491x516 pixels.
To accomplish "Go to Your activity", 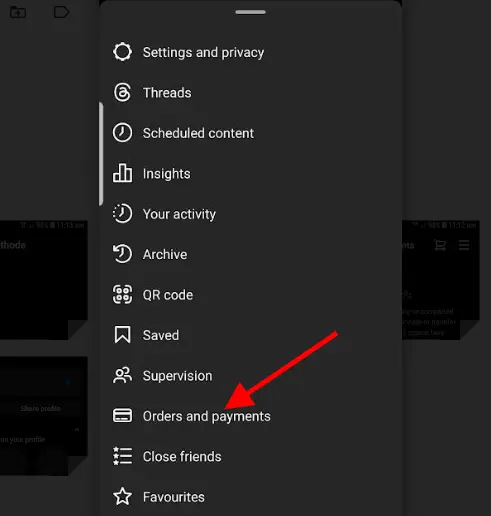I will (179, 214).
